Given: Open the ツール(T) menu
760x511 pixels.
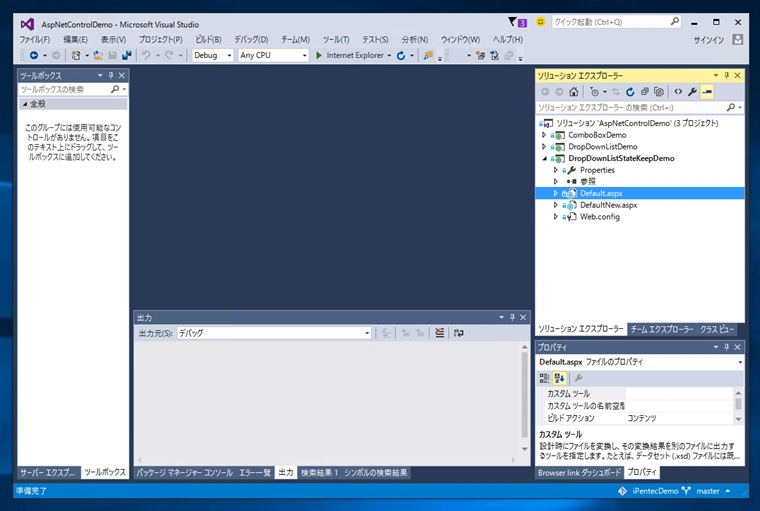Looking at the screenshot, I should [336, 40].
